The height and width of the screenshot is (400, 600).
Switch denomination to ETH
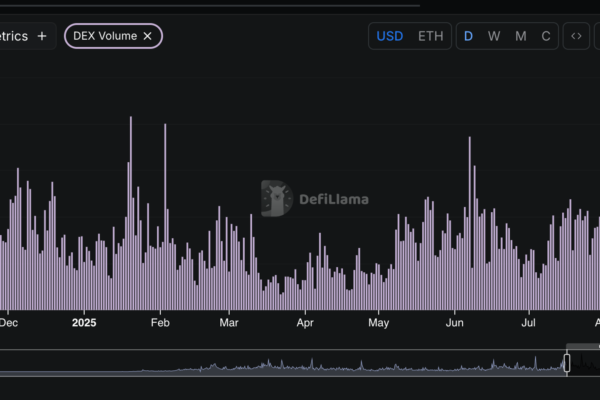(x=430, y=36)
